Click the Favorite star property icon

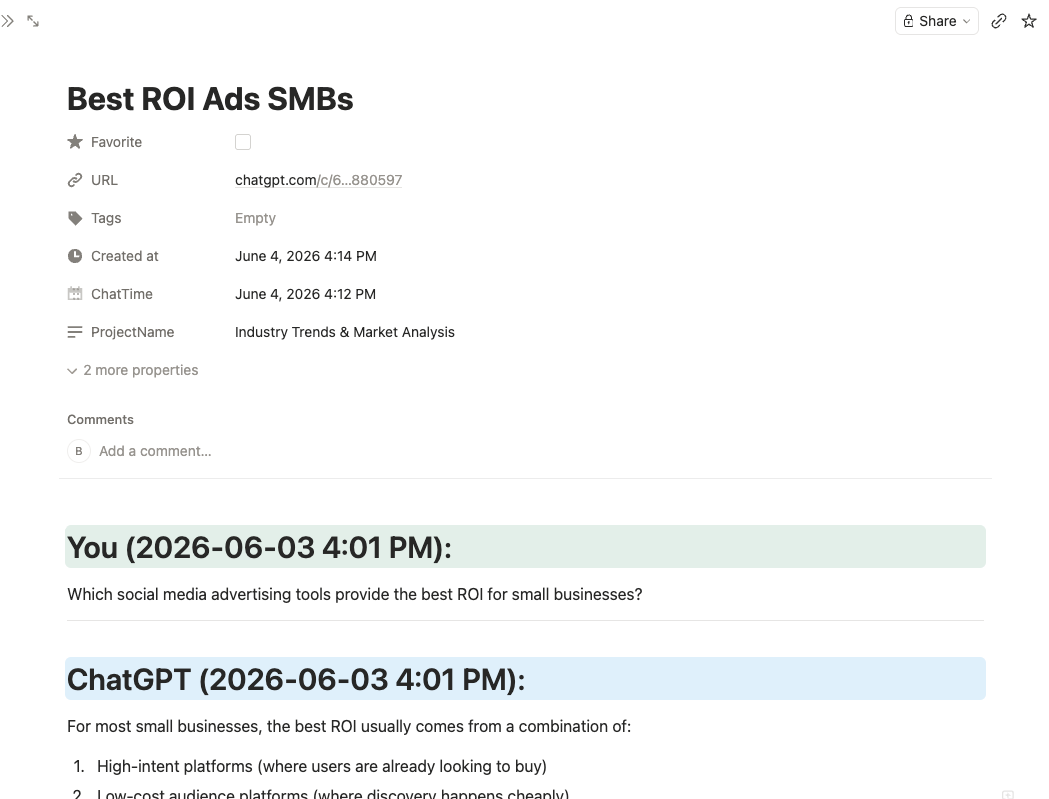pos(75,142)
